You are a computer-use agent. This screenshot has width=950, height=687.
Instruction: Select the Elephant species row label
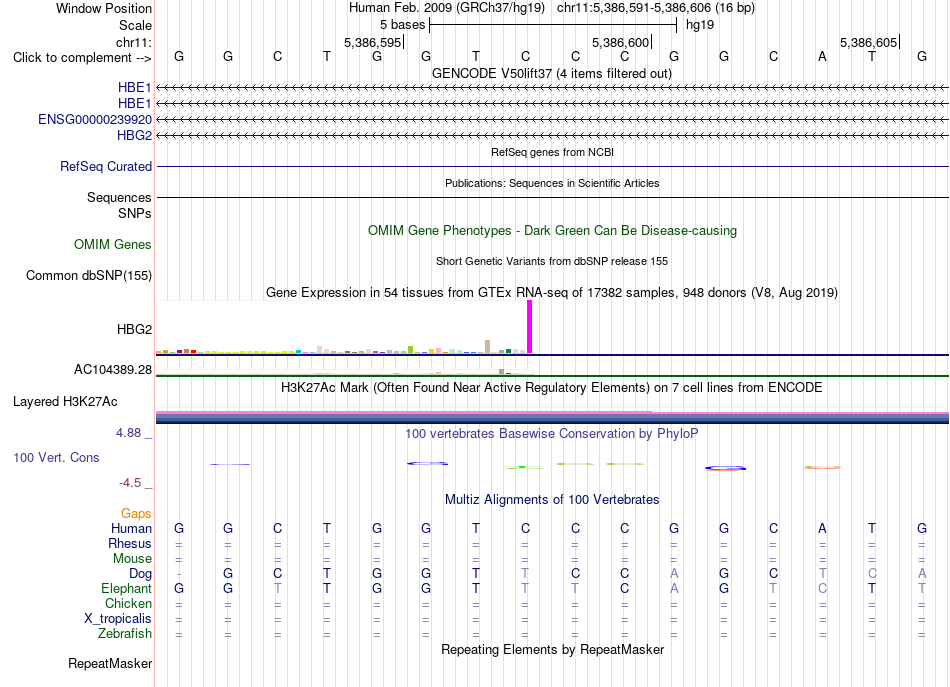pos(126,588)
